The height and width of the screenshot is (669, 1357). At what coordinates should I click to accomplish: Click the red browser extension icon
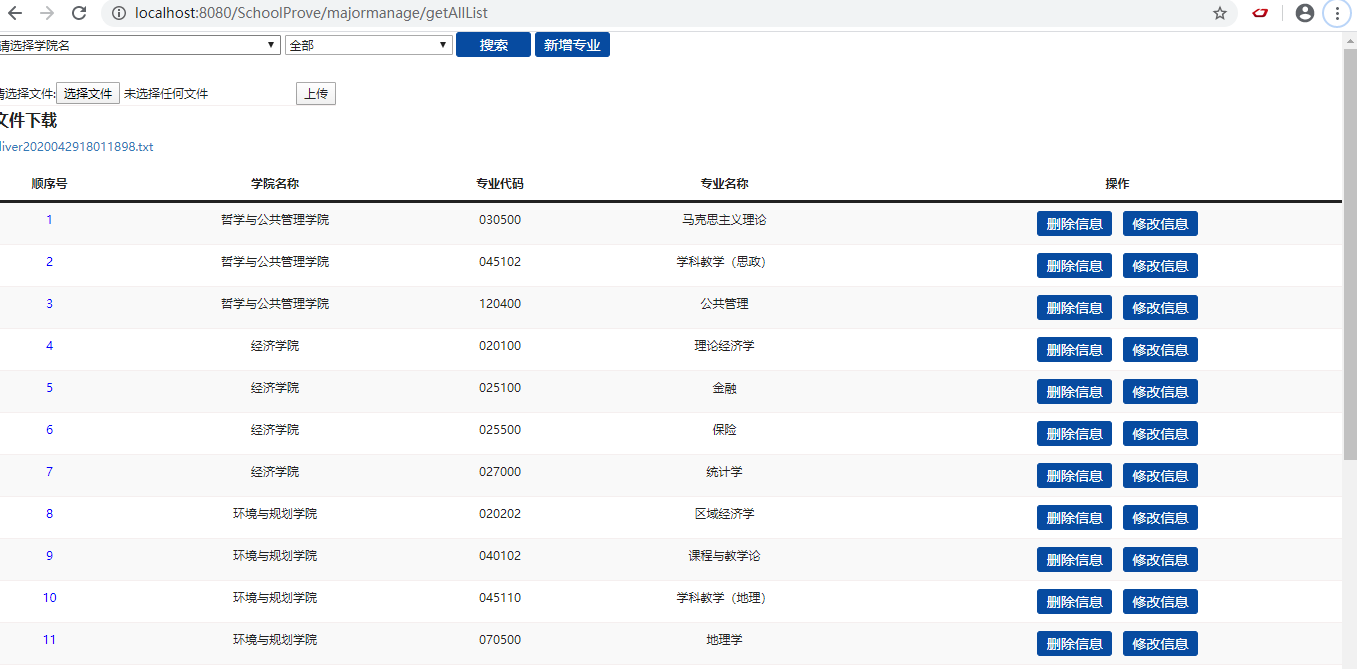pos(1261,14)
